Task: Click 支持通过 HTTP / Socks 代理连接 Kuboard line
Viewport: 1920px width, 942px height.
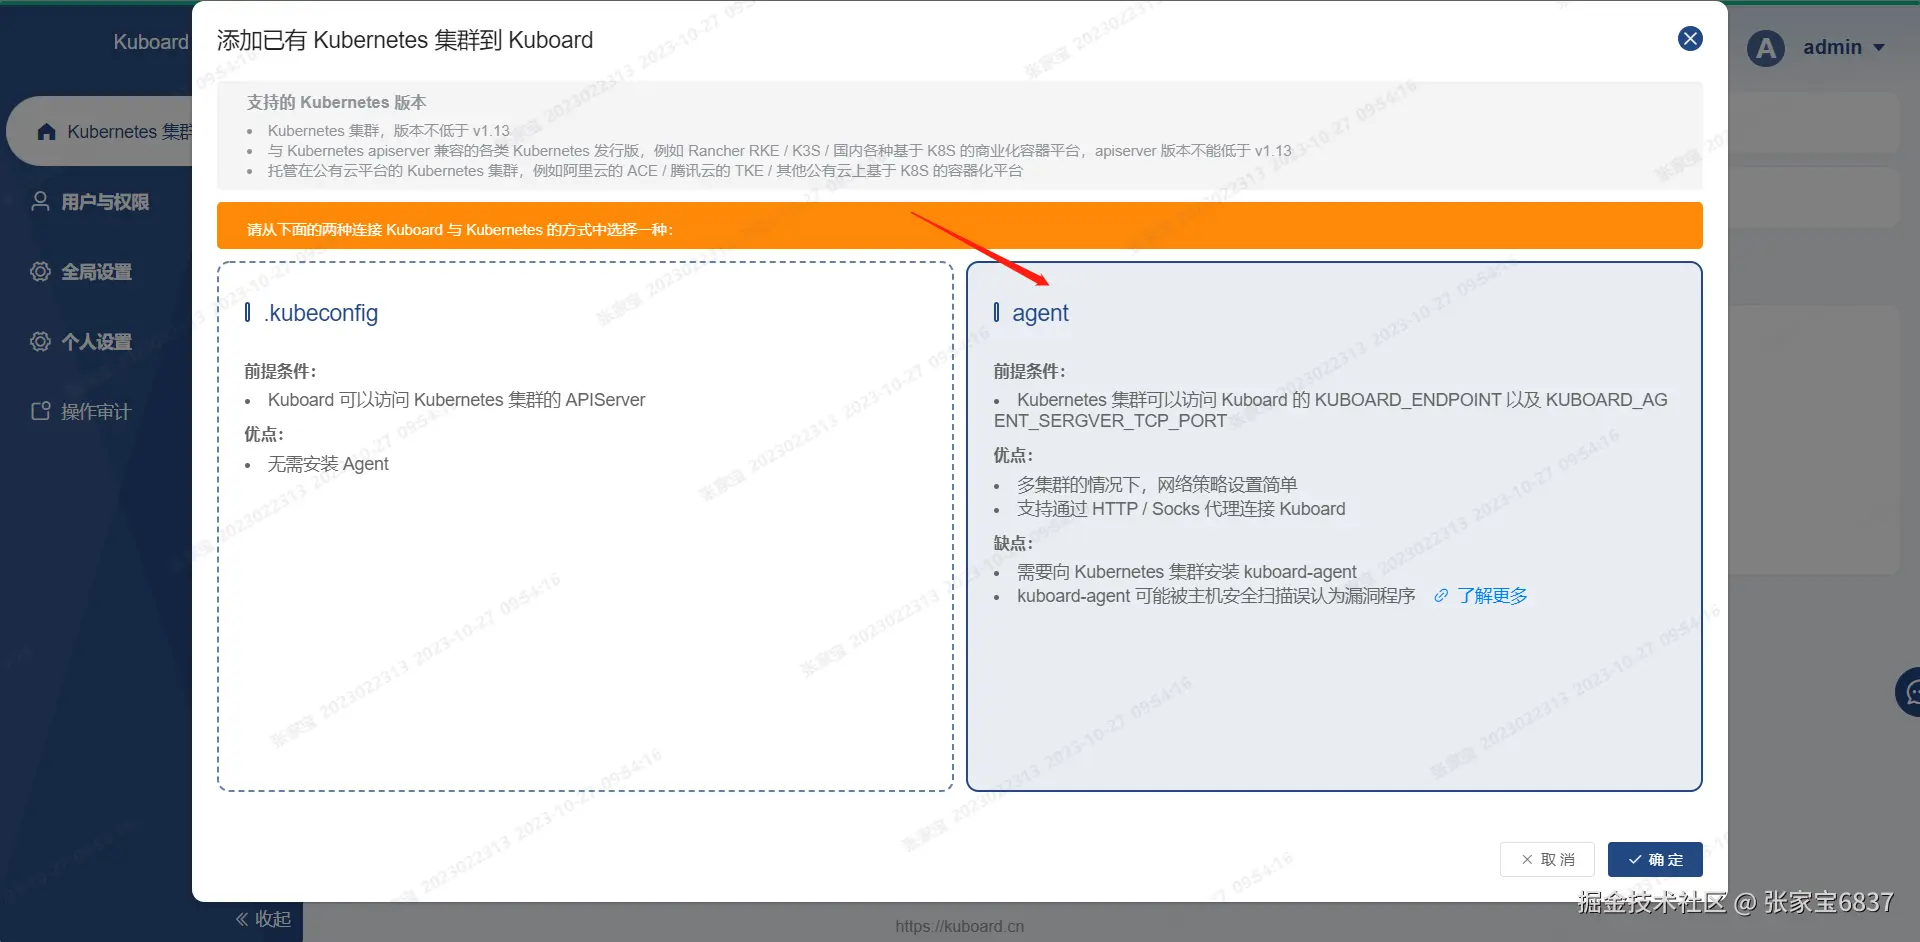Action: click(x=1181, y=509)
